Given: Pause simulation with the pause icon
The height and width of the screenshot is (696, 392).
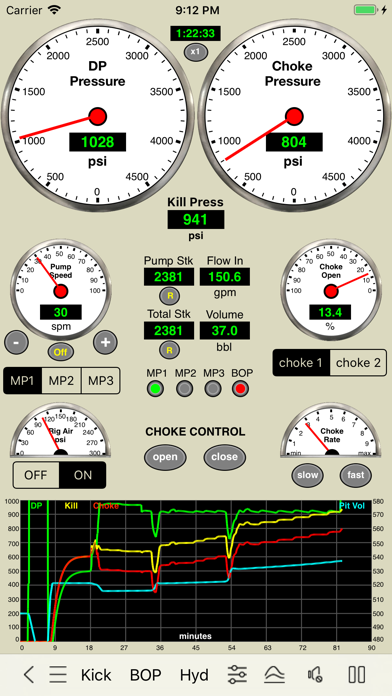Looking at the screenshot, I should pyautogui.click(x=356, y=675).
